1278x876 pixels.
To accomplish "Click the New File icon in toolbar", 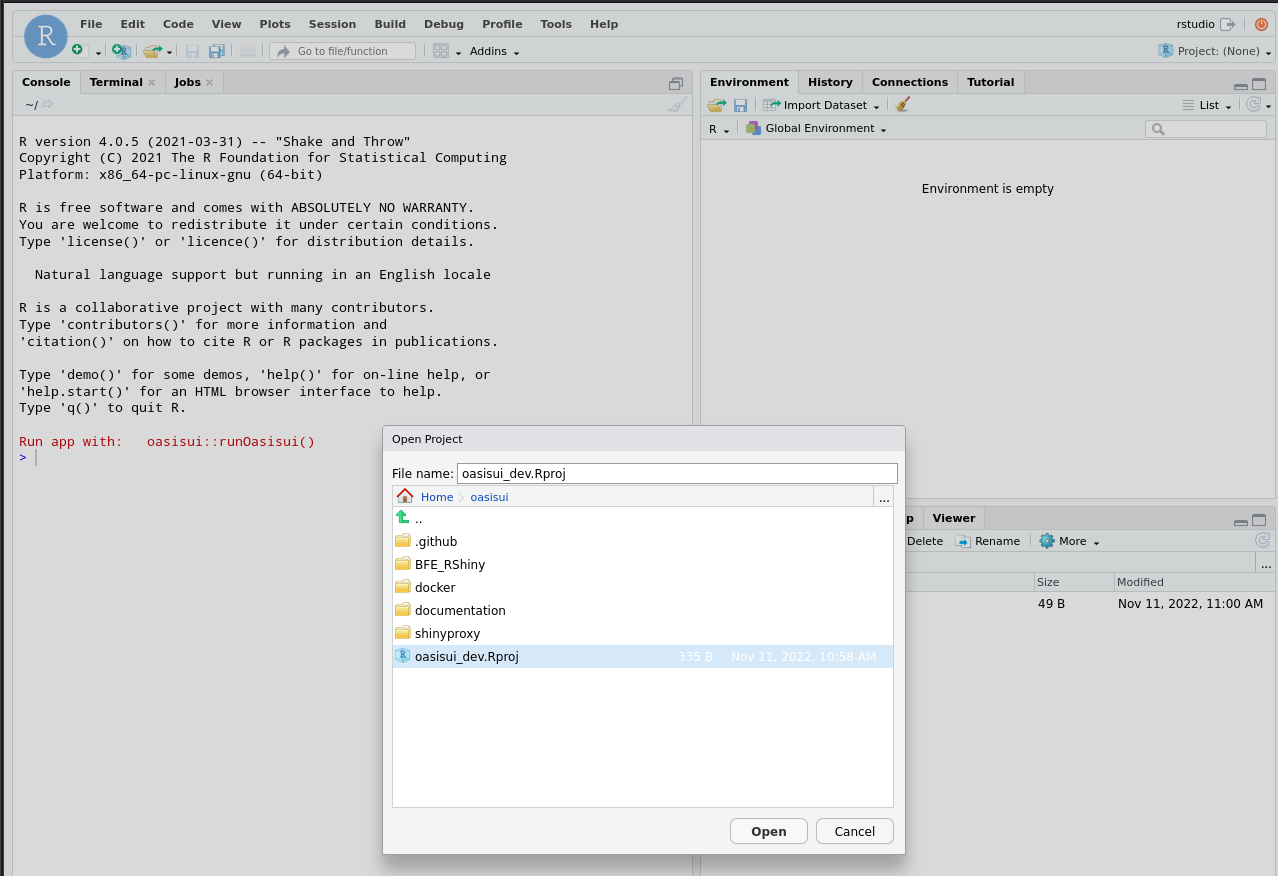I will [x=79, y=51].
